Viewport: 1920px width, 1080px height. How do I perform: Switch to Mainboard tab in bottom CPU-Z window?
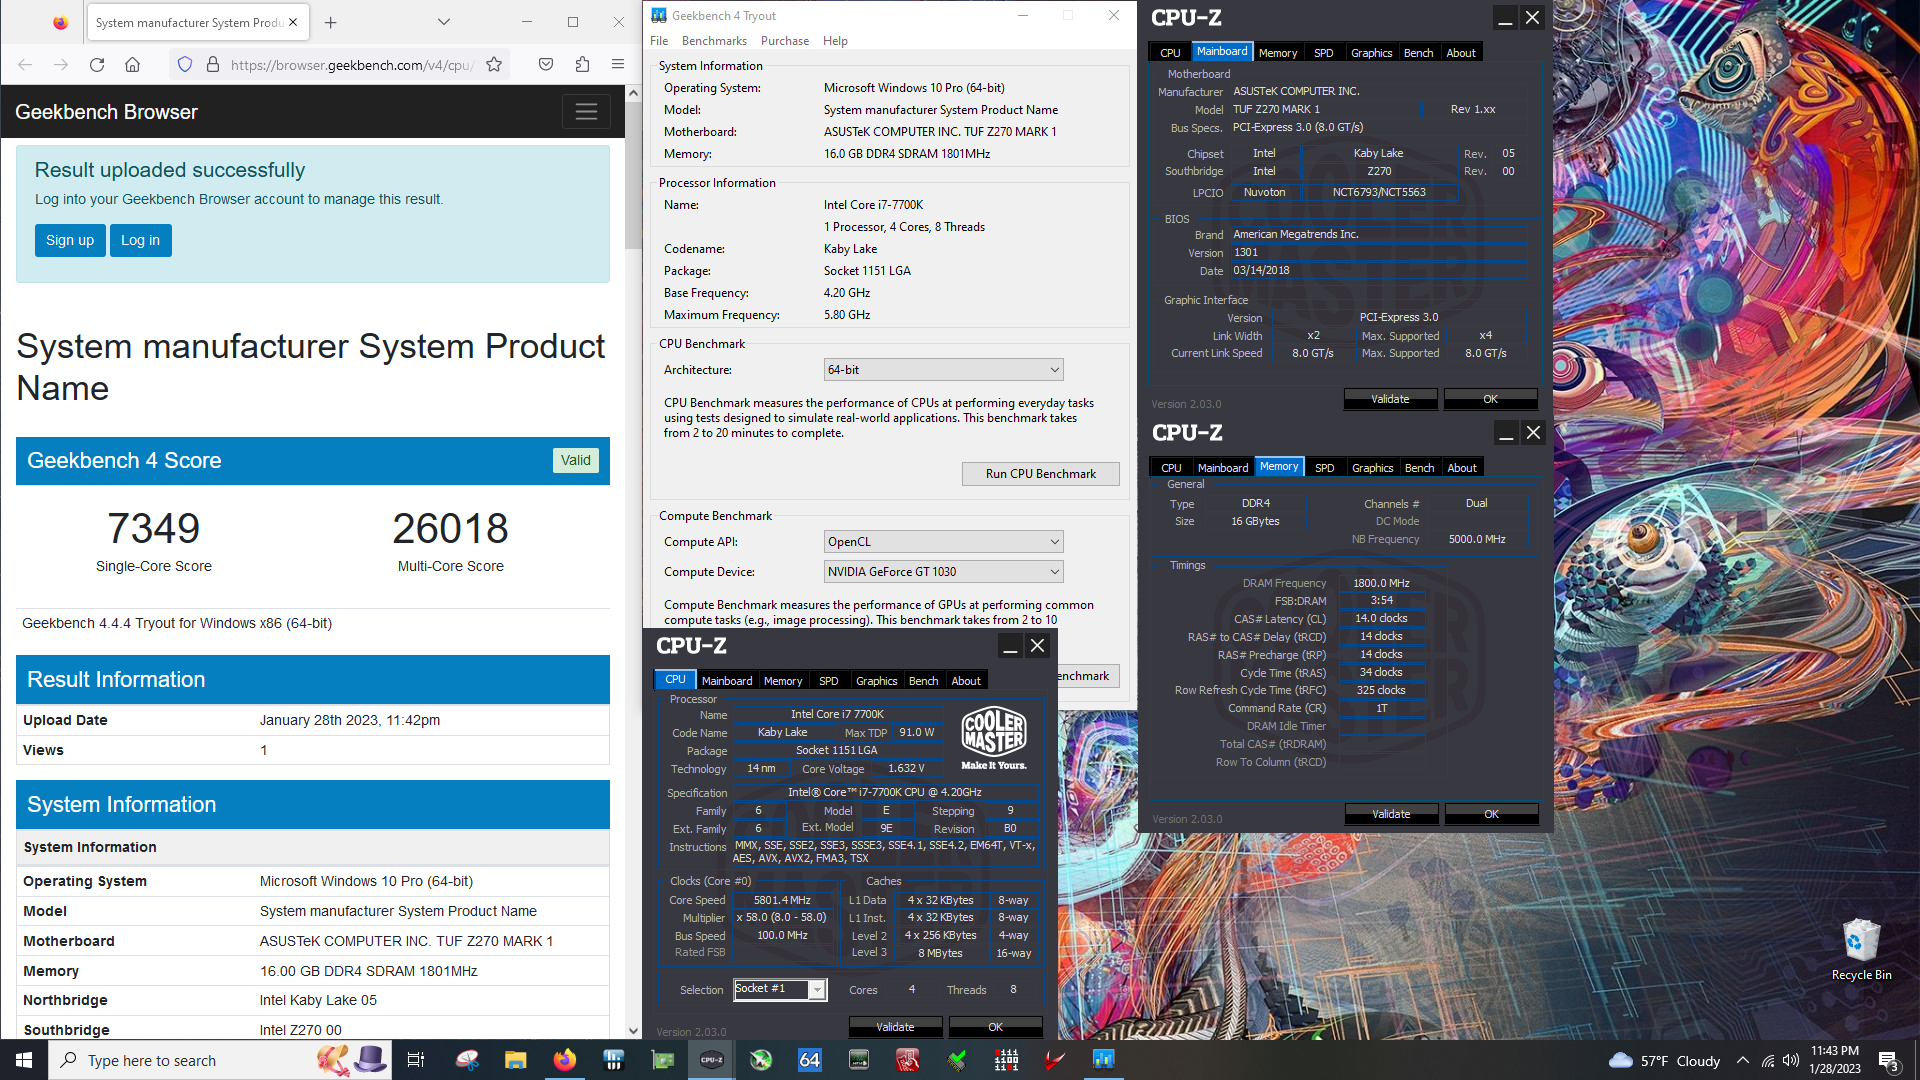727,681
